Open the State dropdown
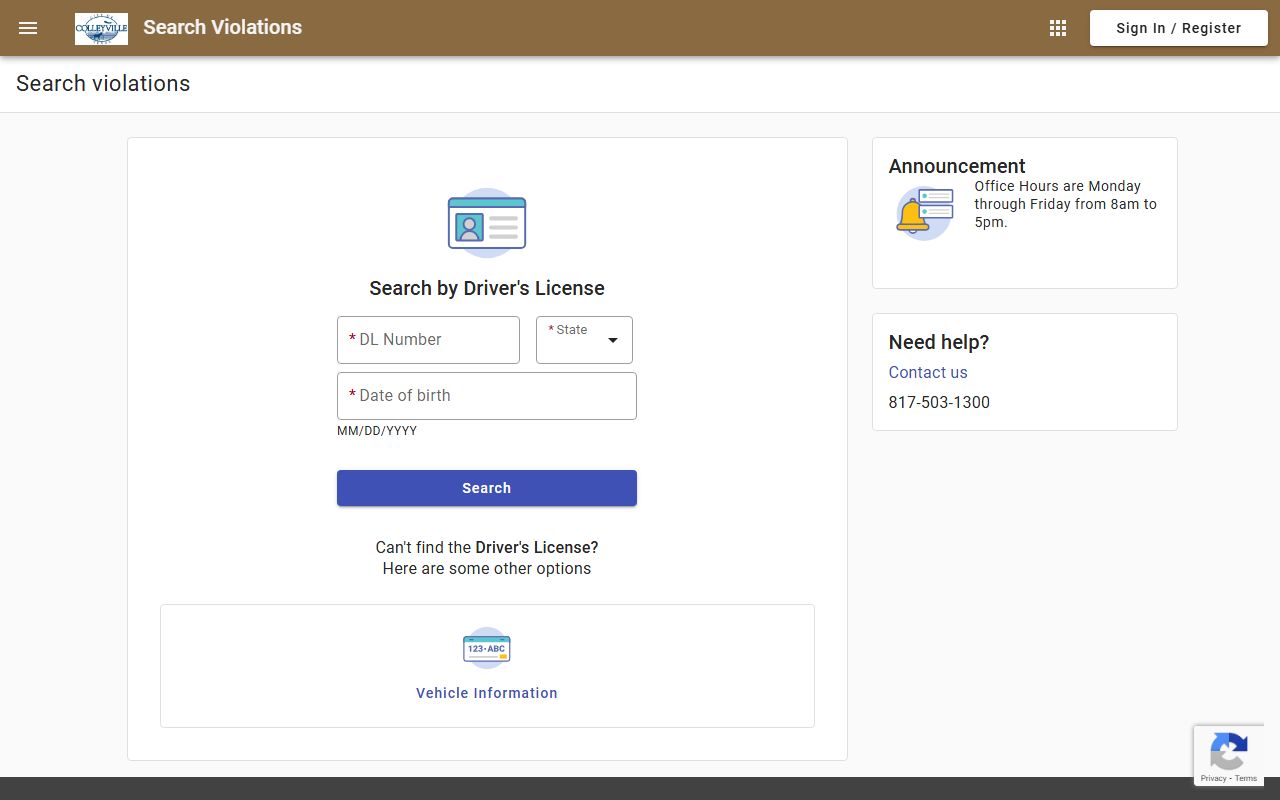The height and width of the screenshot is (800, 1280). click(x=584, y=340)
